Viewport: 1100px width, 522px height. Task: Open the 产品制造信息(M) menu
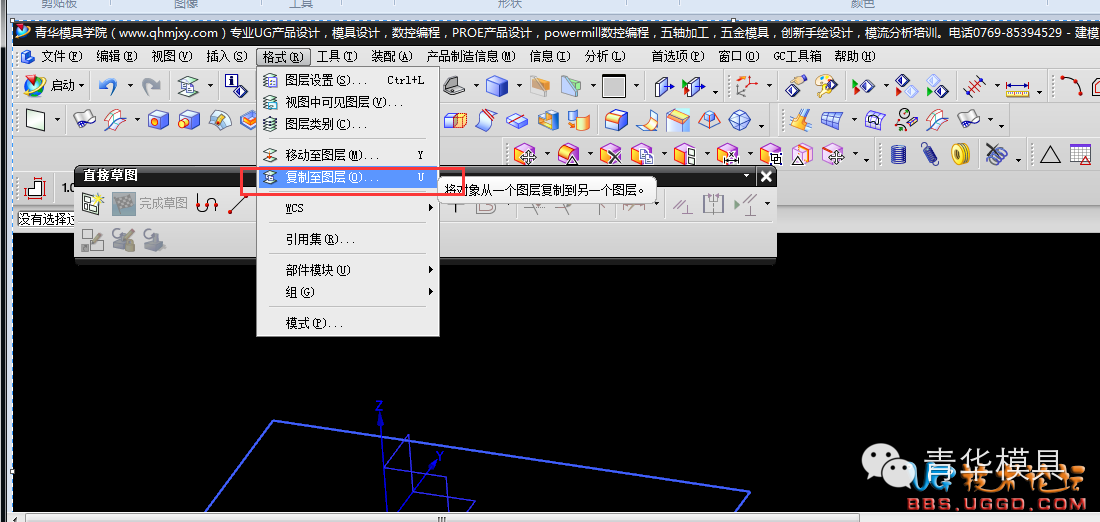[x=471, y=56]
